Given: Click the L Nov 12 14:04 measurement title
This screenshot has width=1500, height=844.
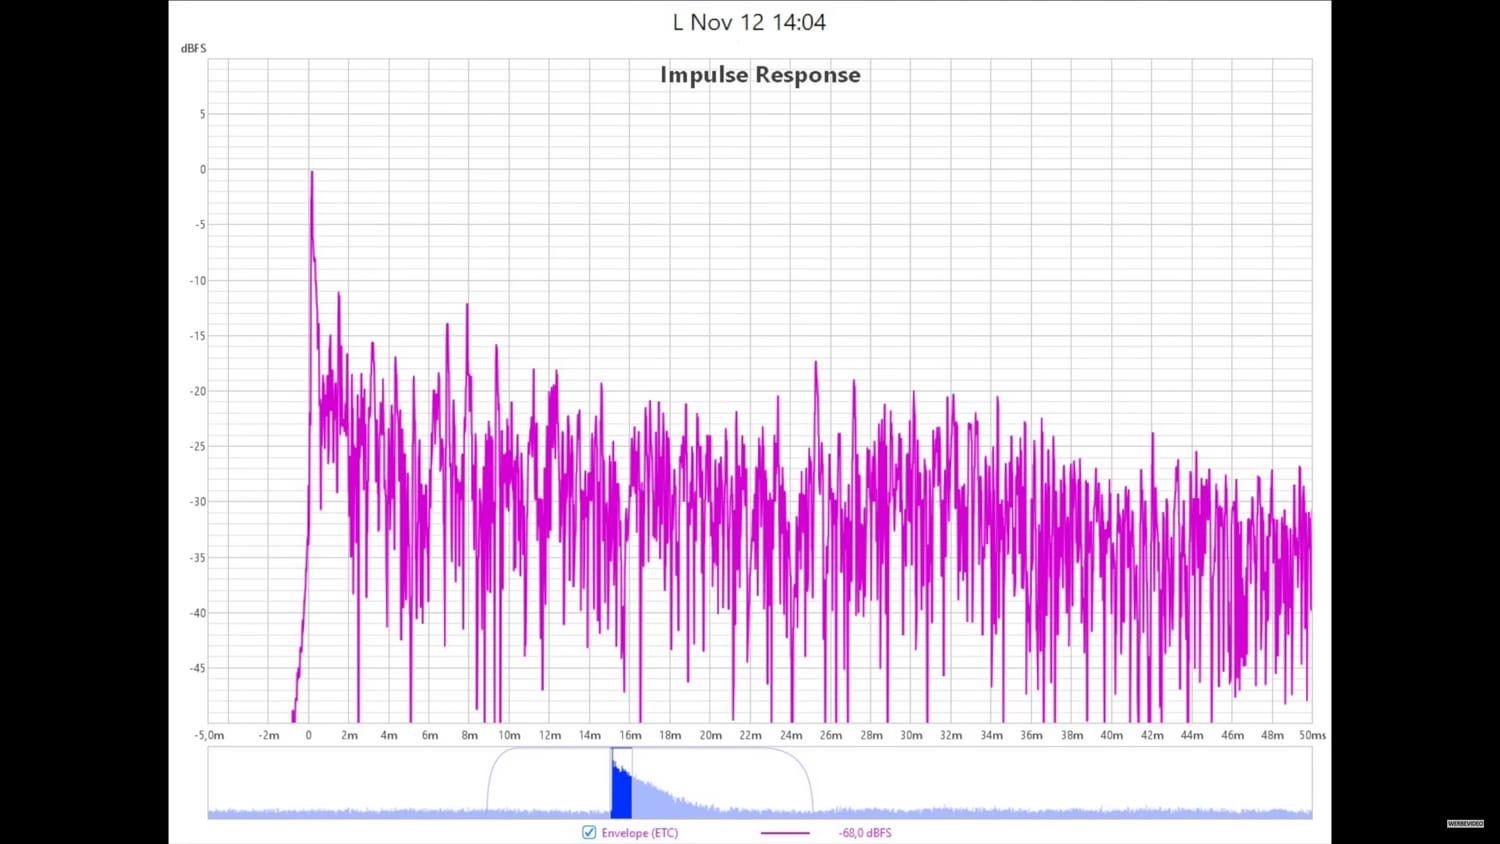Looking at the screenshot, I should tap(749, 22).
